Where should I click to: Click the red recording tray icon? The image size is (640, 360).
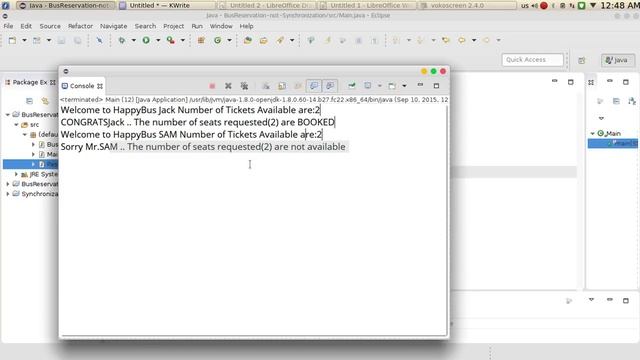tap(544, 6)
